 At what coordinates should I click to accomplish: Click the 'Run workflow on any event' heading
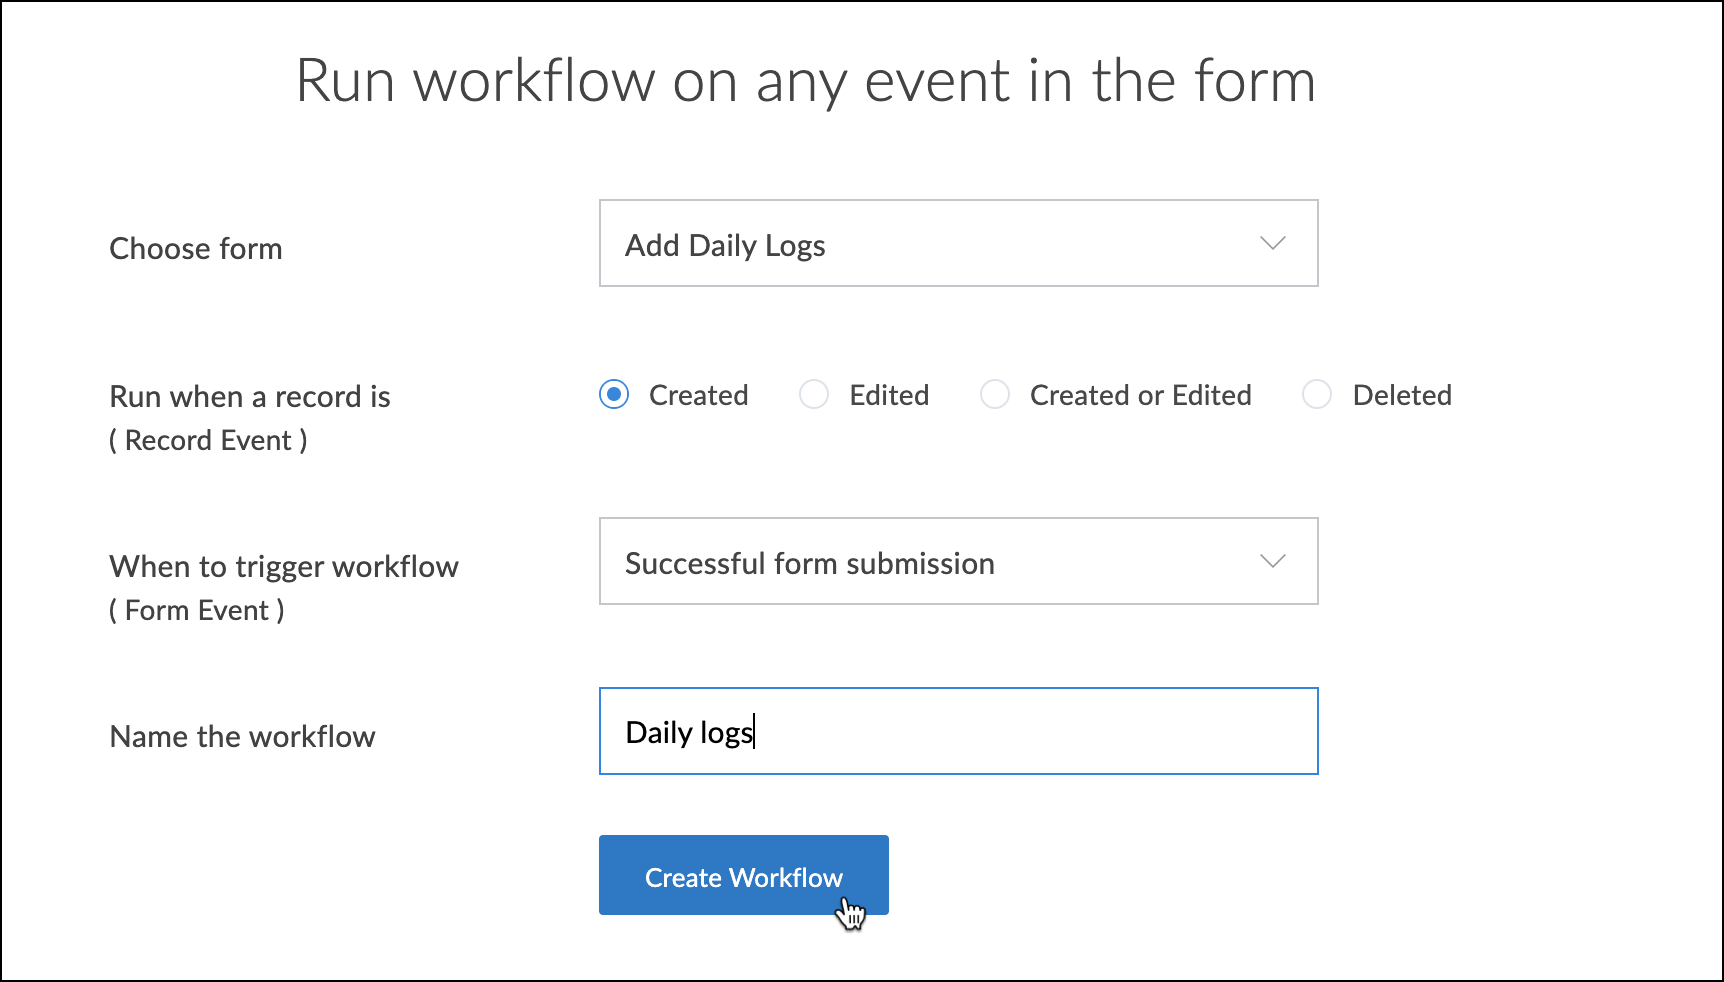805,81
